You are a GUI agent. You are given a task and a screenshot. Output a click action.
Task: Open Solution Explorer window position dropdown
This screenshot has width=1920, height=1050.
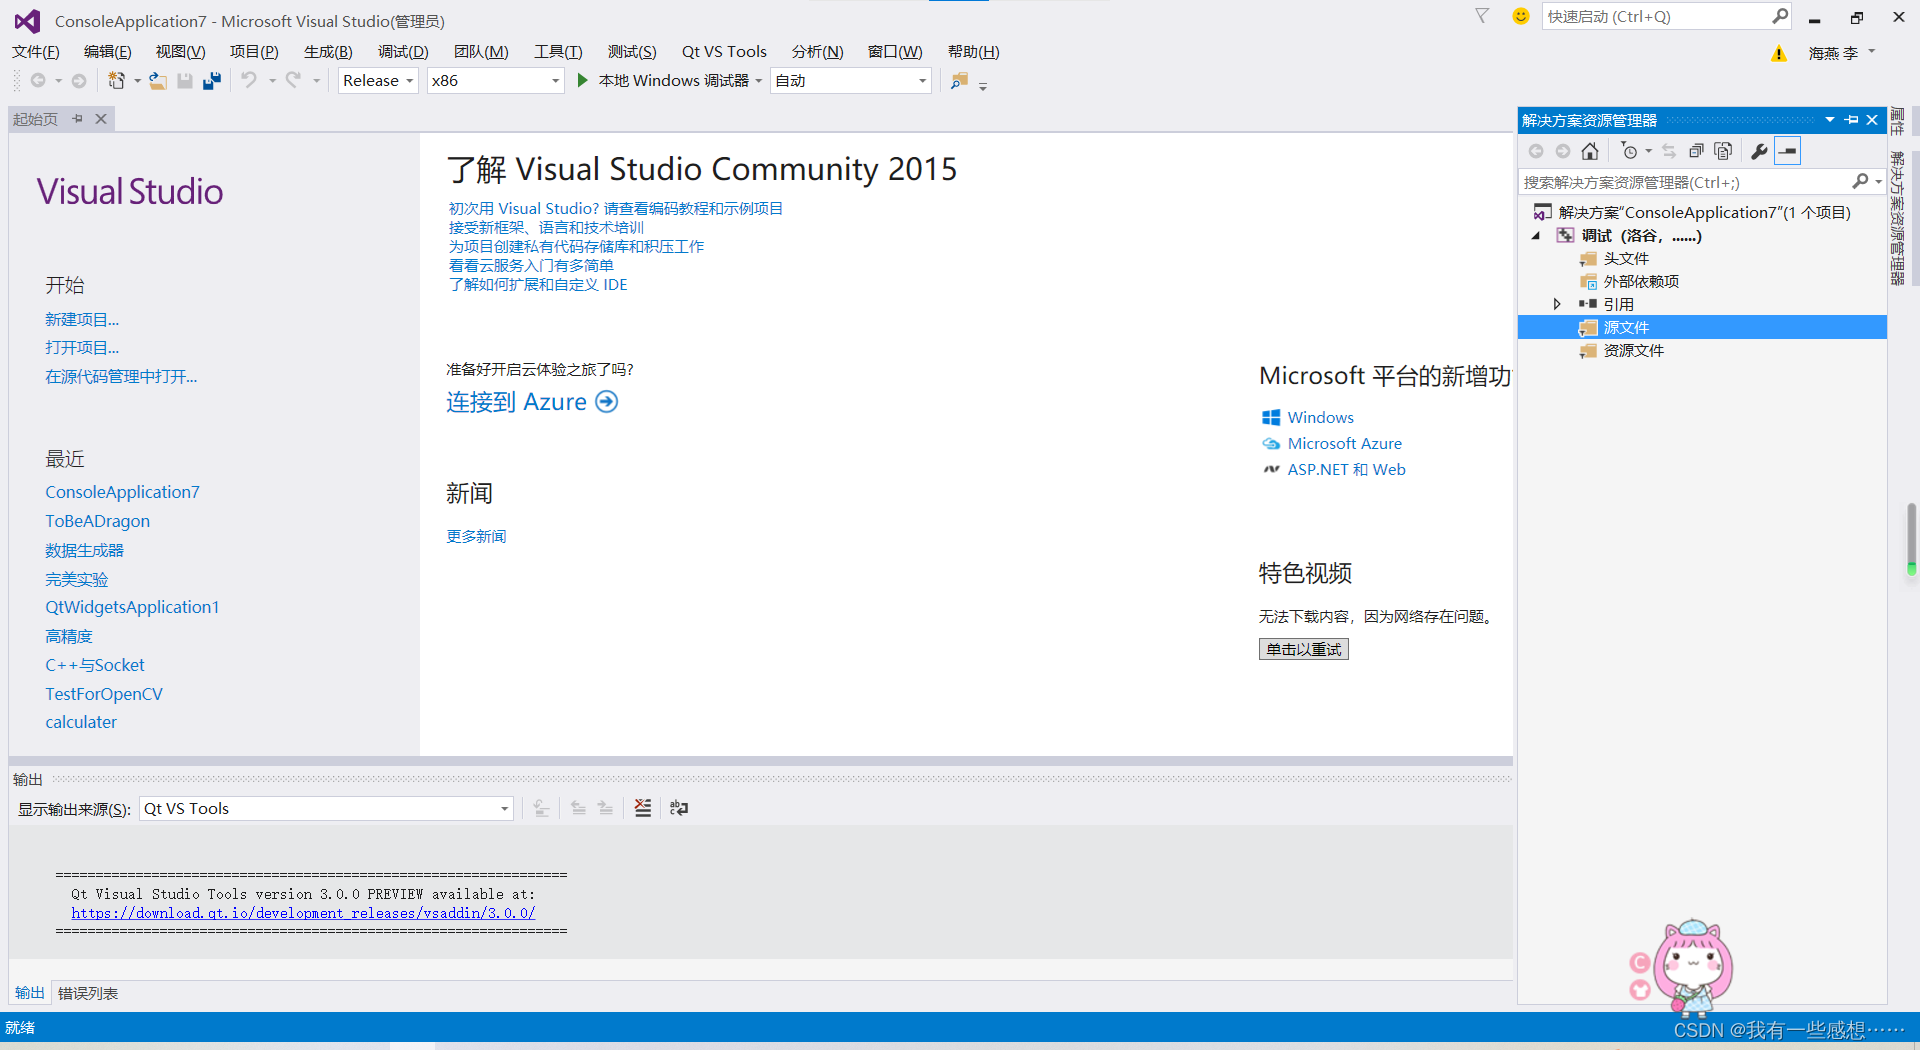1830,120
